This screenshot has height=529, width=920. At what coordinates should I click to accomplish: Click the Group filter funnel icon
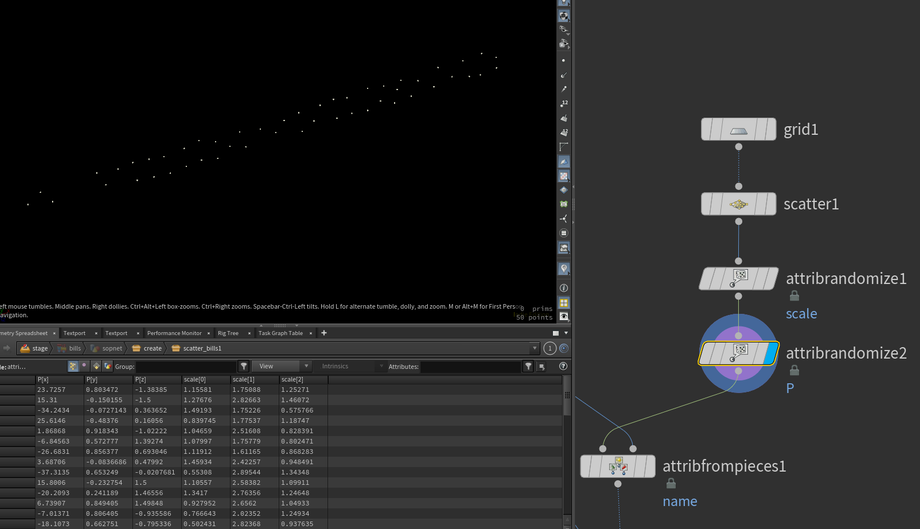point(244,367)
